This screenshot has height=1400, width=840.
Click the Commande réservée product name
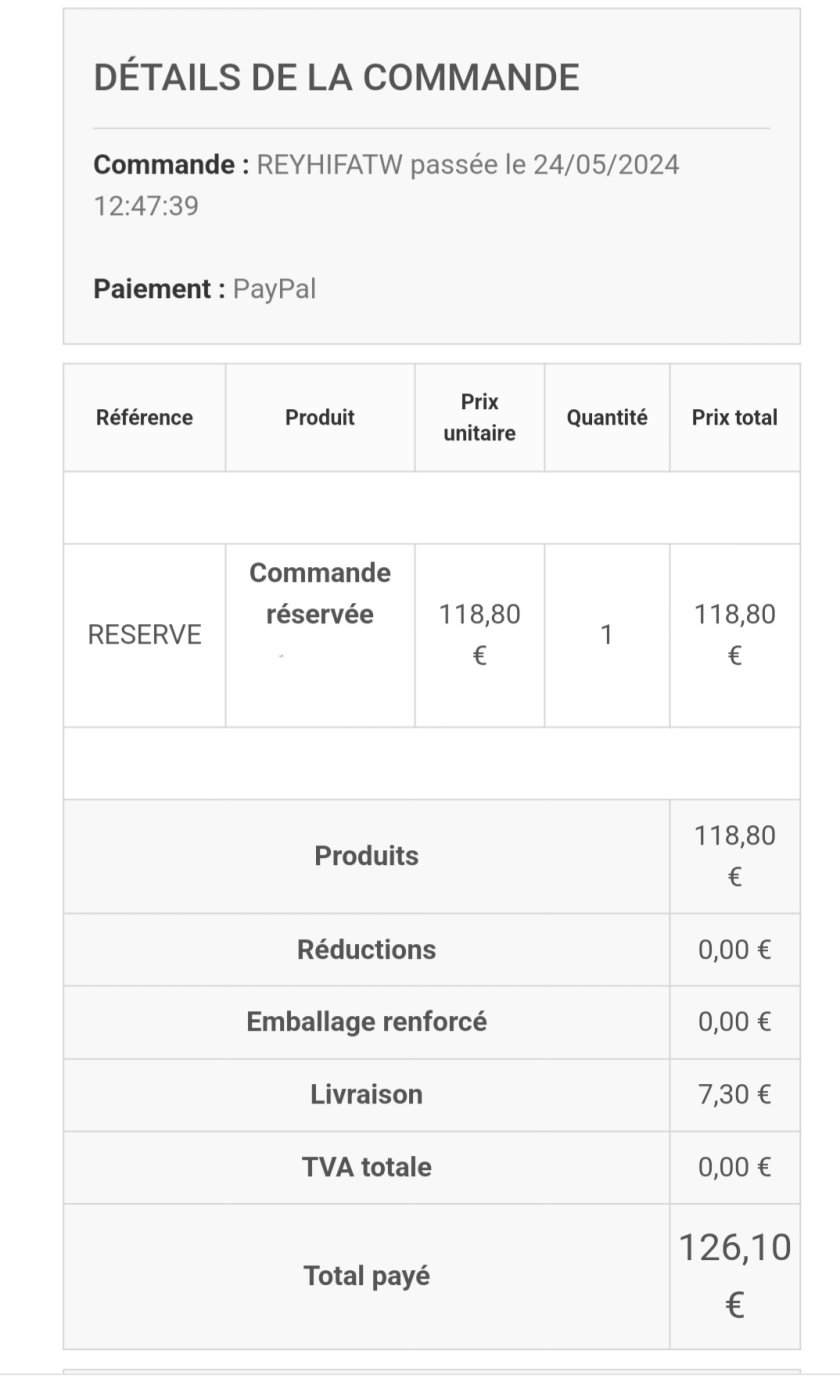coord(320,593)
